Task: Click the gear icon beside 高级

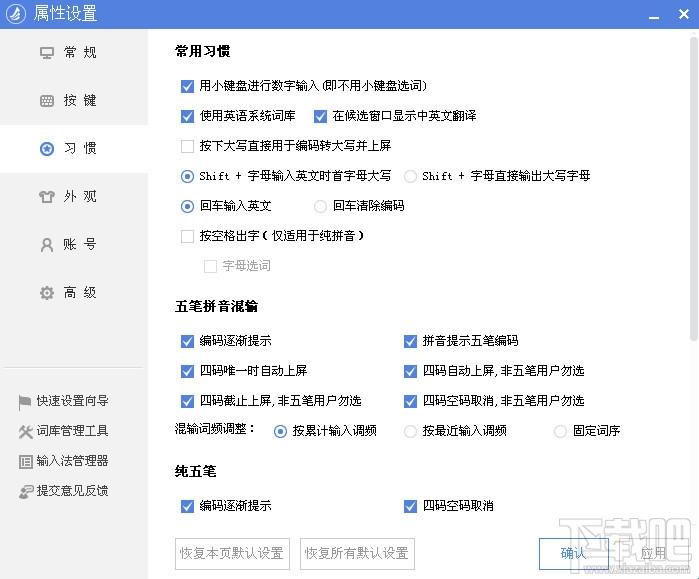Action: 47,293
